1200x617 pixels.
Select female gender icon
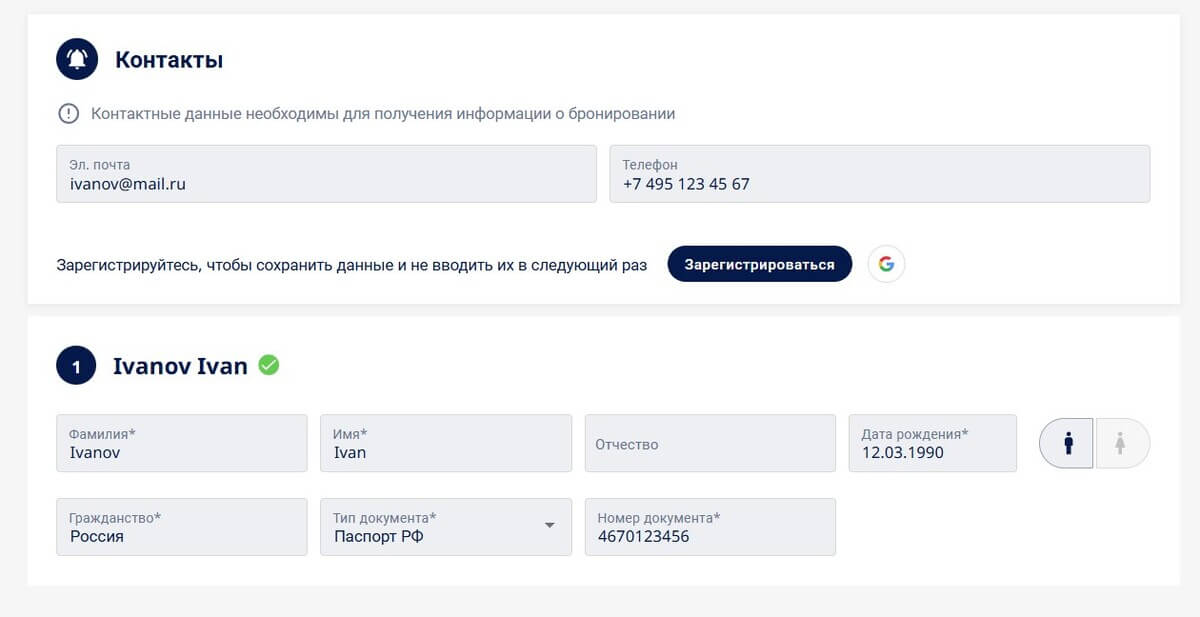coord(1122,443)
